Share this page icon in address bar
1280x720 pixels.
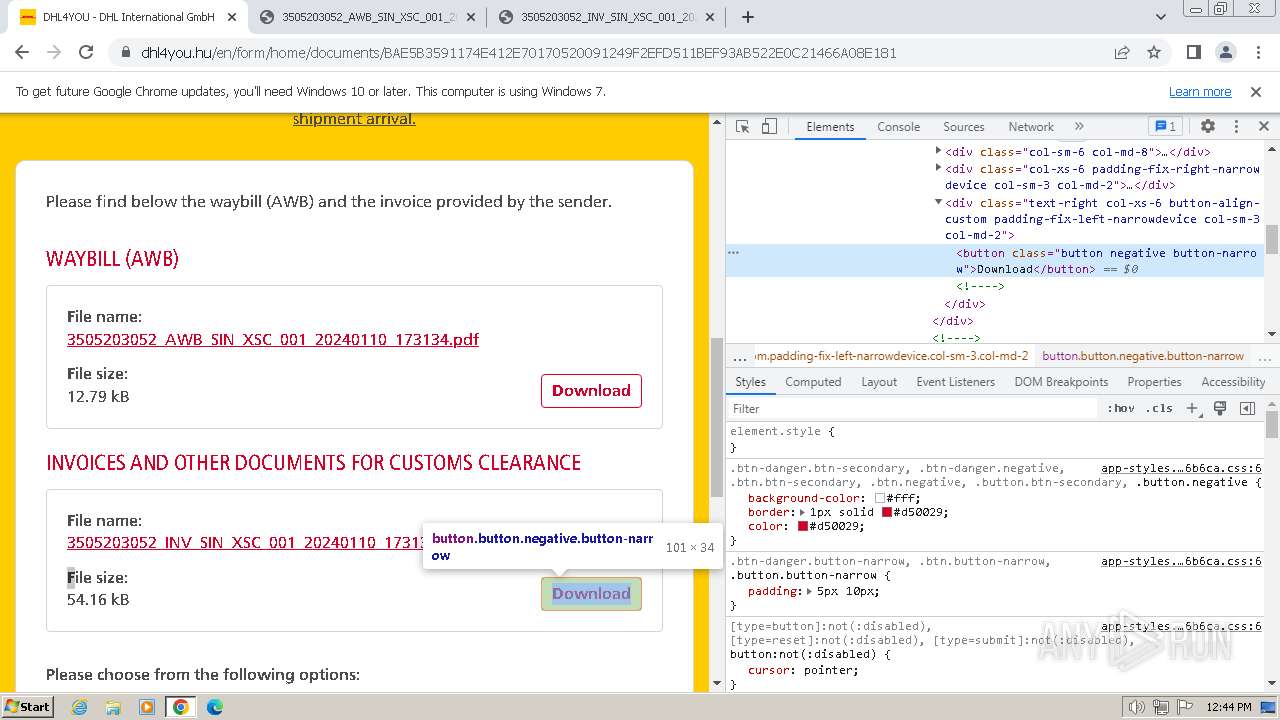pyautogui.click(x=1122, y=53)
